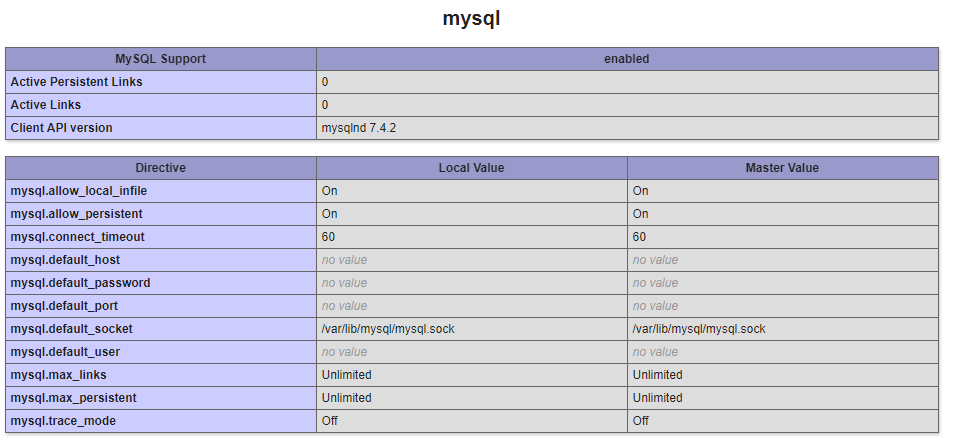Select the mysql.max_links Unlimited local value
The width and height of the screenshot is (966, 448).
click(347, 375)
